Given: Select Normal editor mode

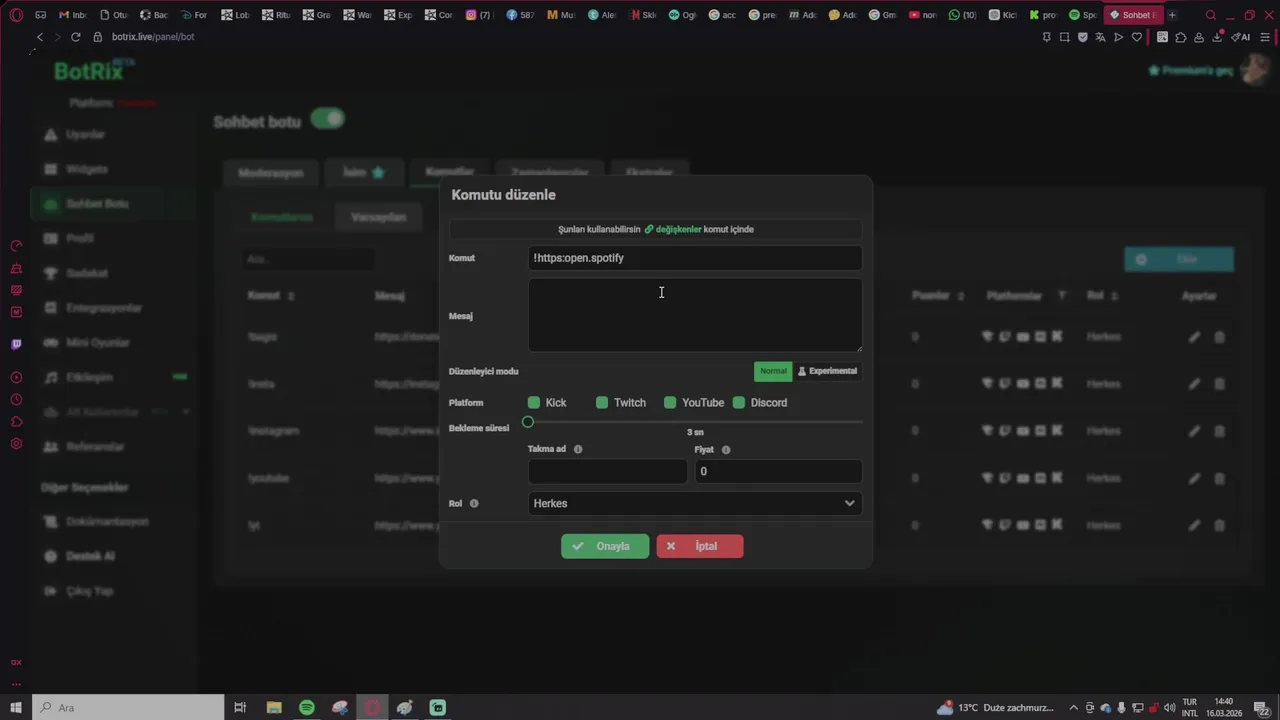Looking at the screenshot, I should point(773,371).
